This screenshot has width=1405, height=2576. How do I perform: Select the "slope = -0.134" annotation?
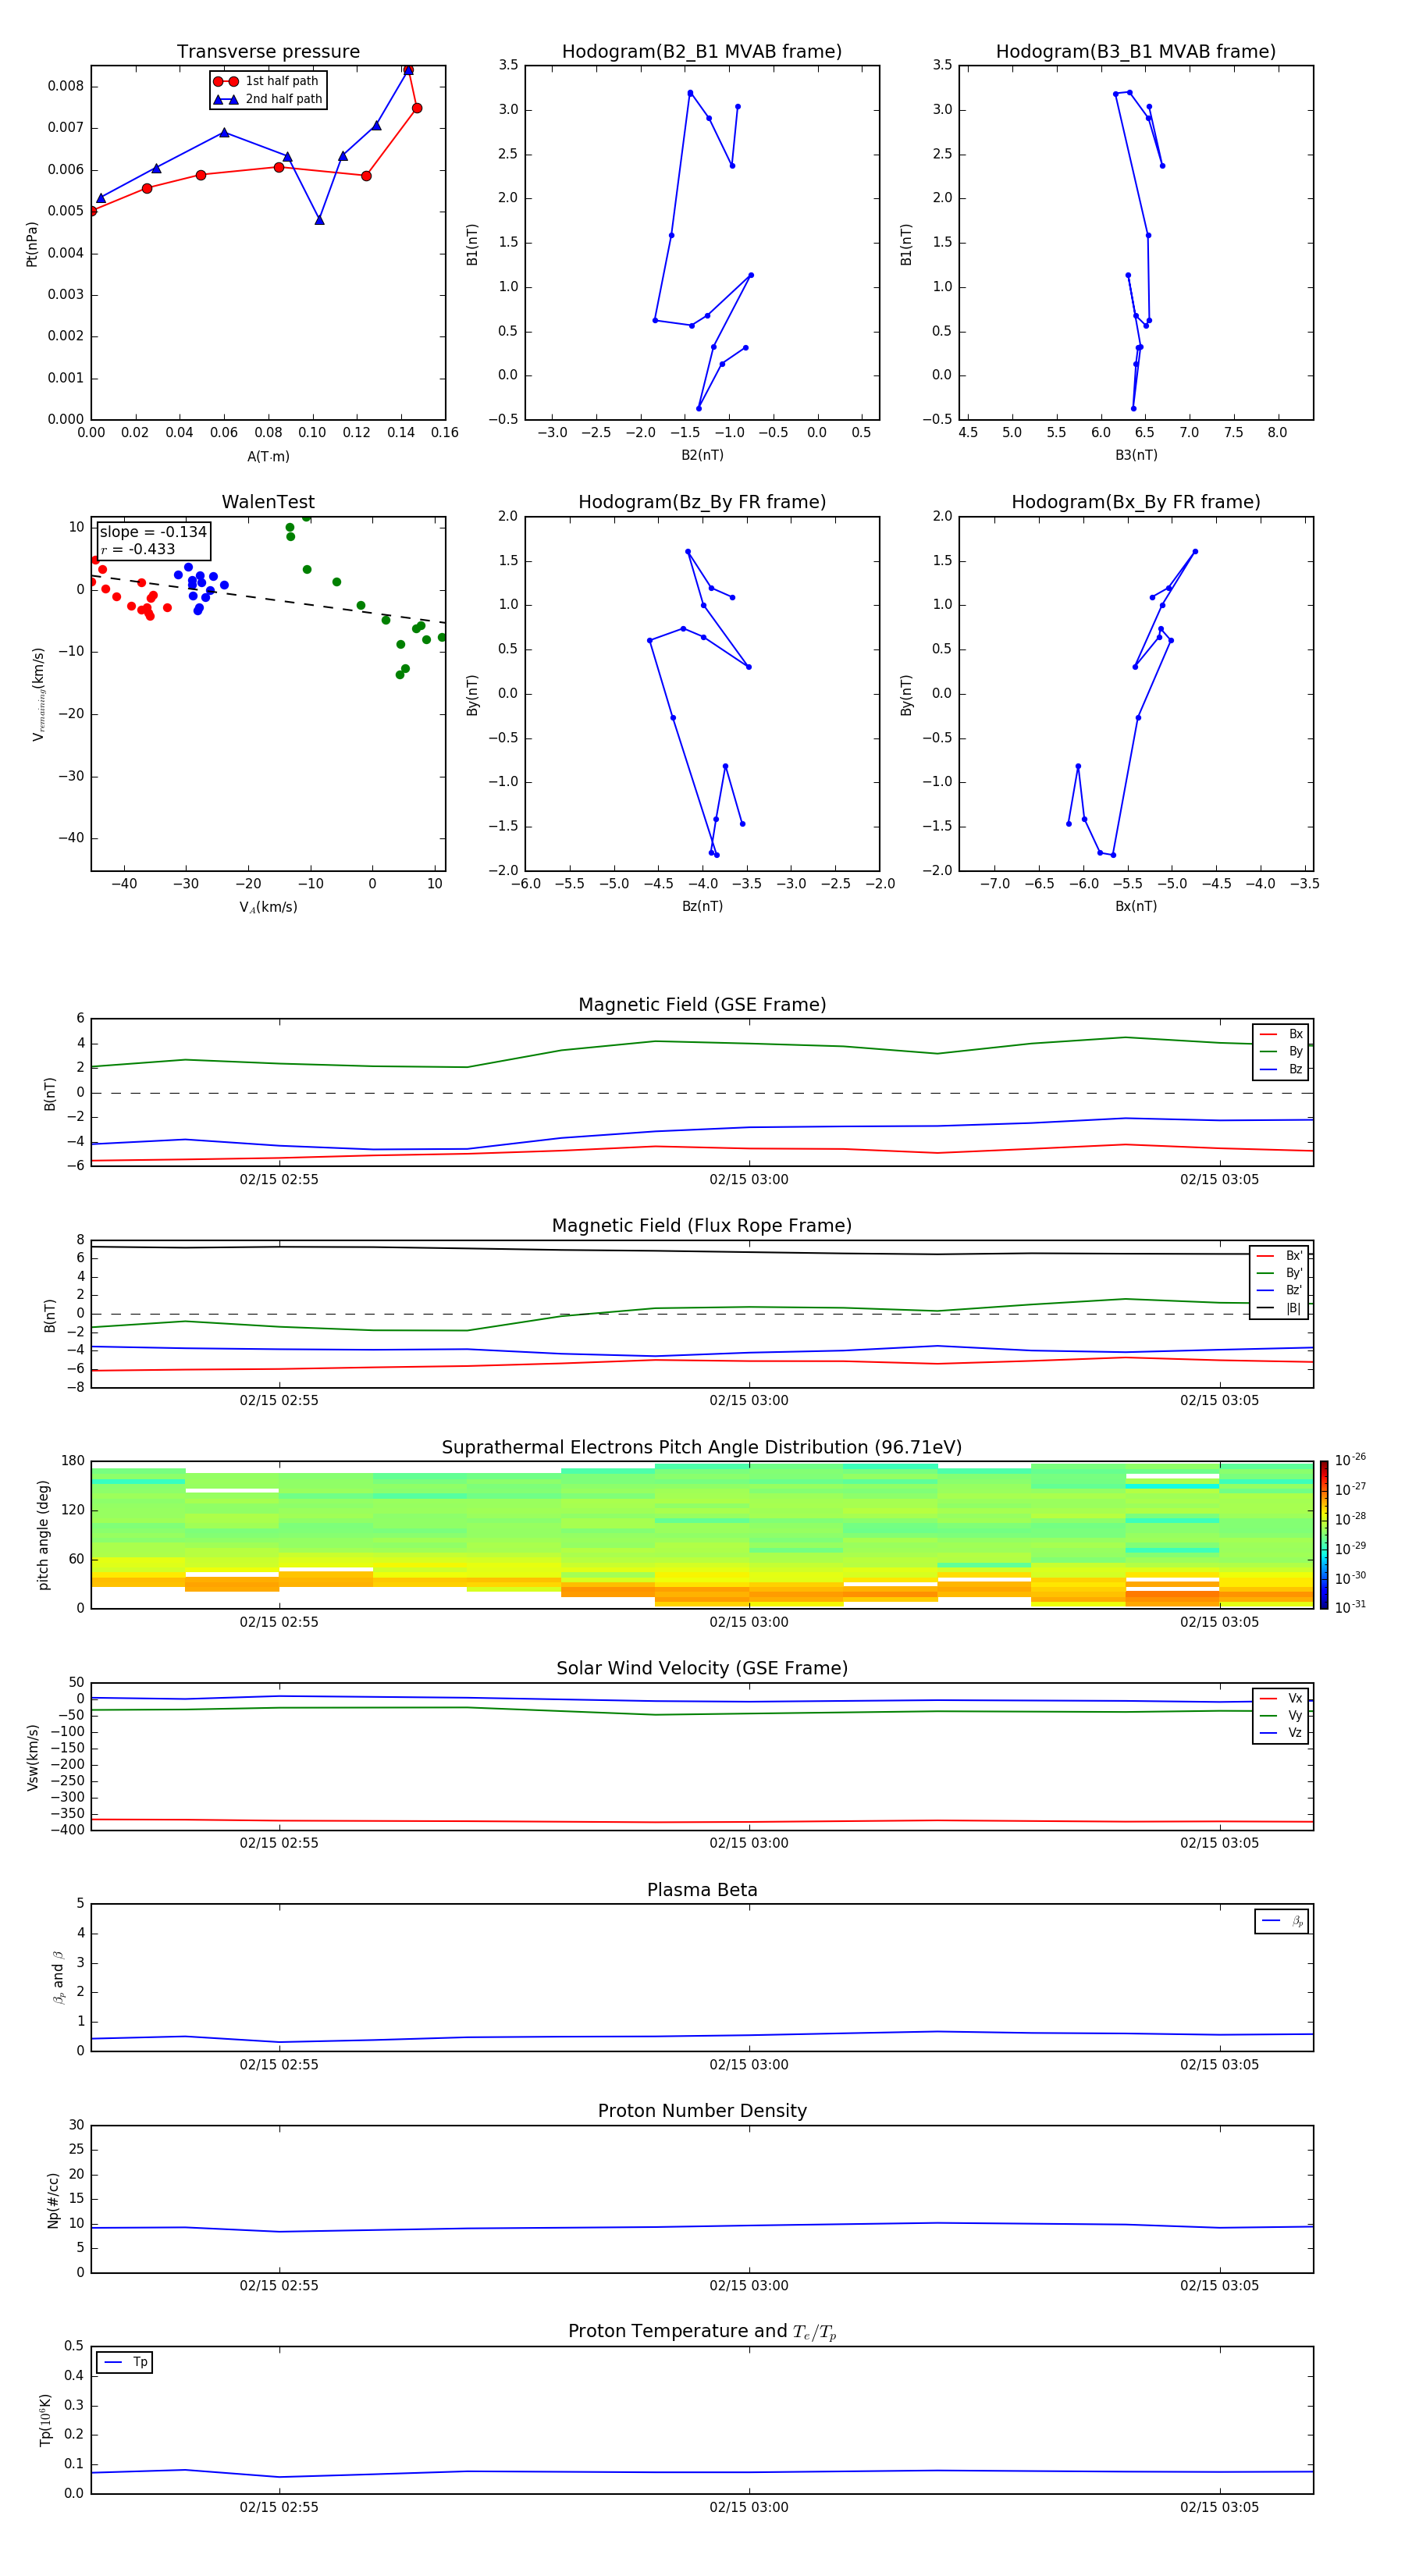pyautogui.click(x=153, y=532)
